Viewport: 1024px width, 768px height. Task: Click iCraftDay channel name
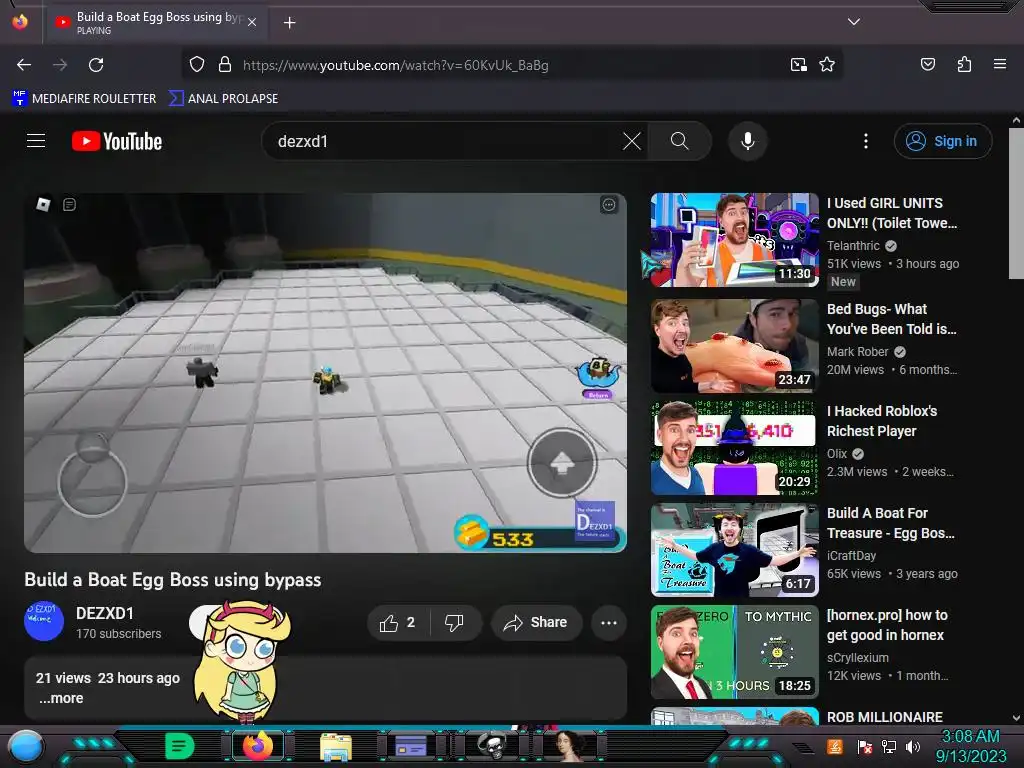pos(852,555)
